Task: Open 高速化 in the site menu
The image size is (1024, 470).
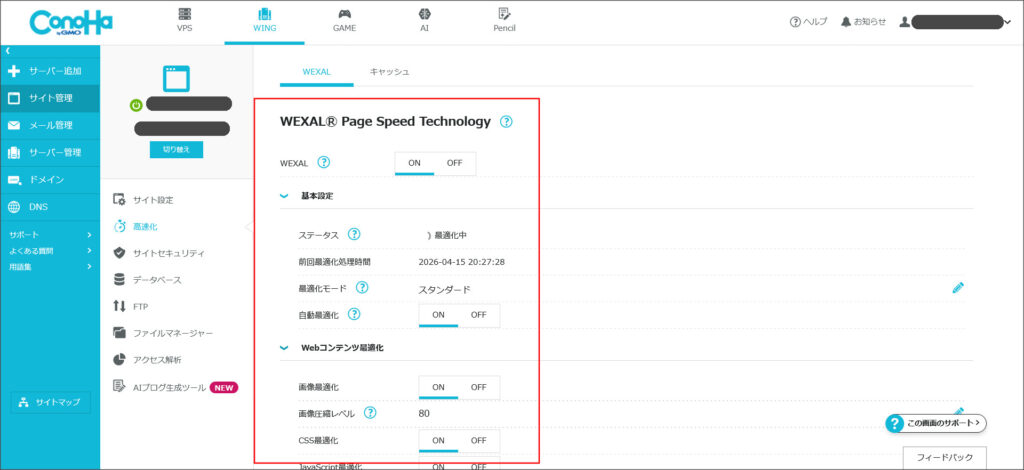Action: click(136, 227)
